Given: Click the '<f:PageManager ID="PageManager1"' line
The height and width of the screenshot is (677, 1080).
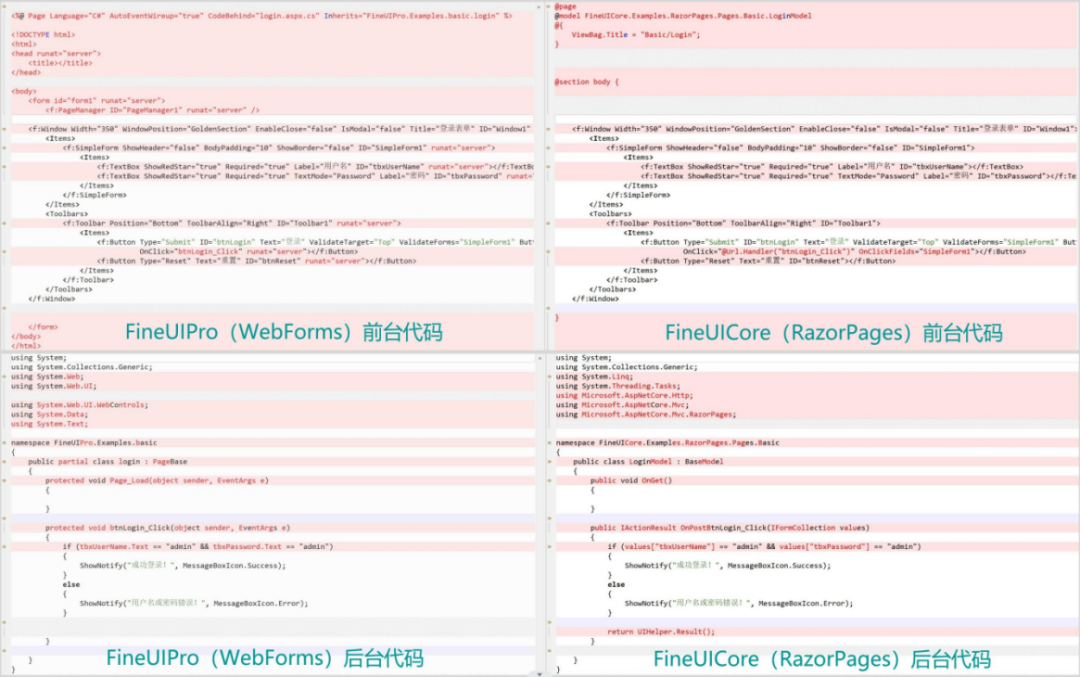Looking at the screenshot, I should (x=152, y=110).
